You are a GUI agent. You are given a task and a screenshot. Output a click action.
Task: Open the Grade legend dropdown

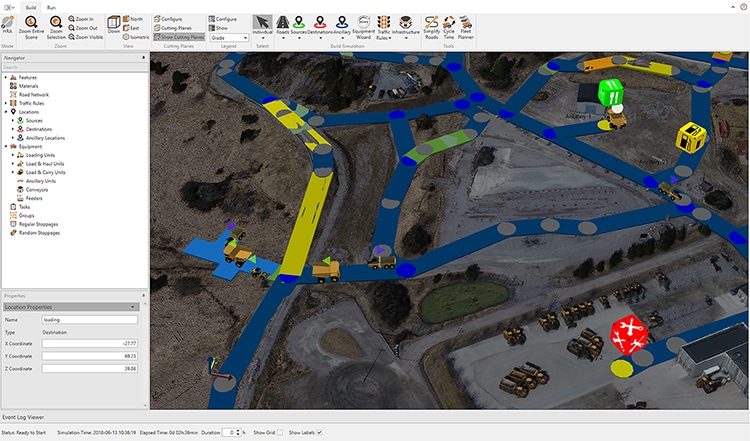[x=229, y=37]
